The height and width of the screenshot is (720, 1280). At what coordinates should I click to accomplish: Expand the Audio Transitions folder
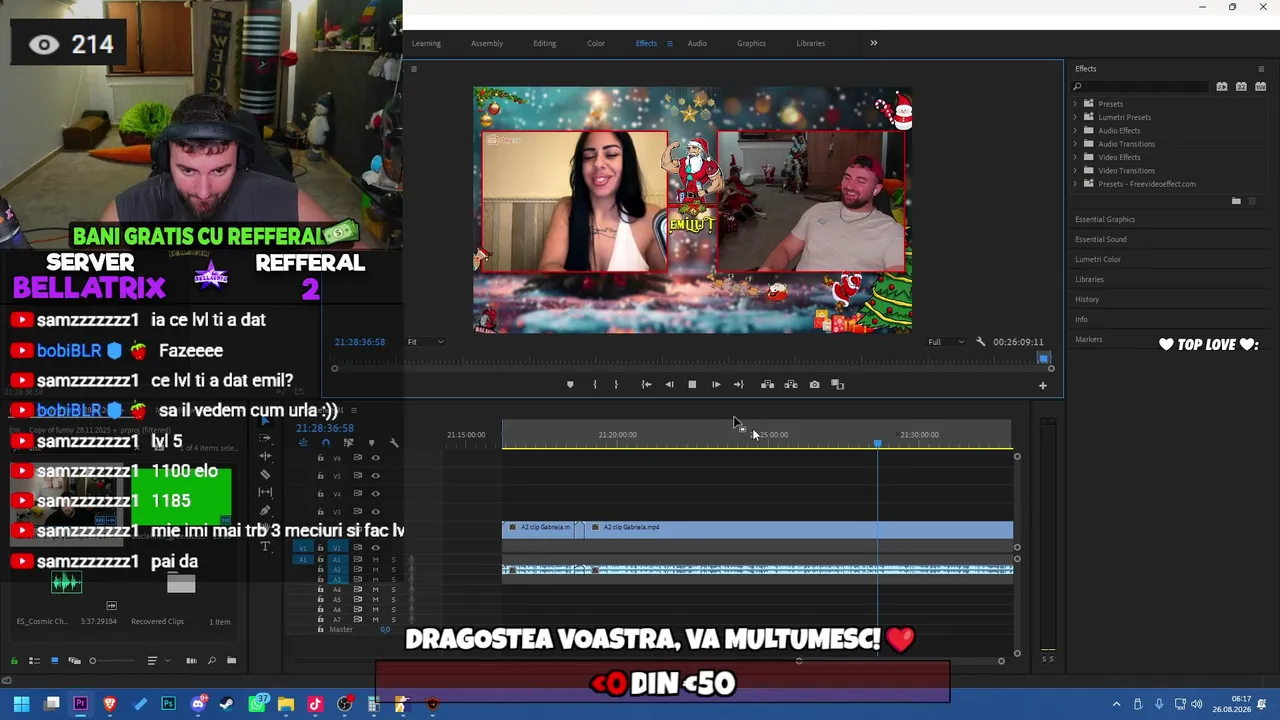1076,144
